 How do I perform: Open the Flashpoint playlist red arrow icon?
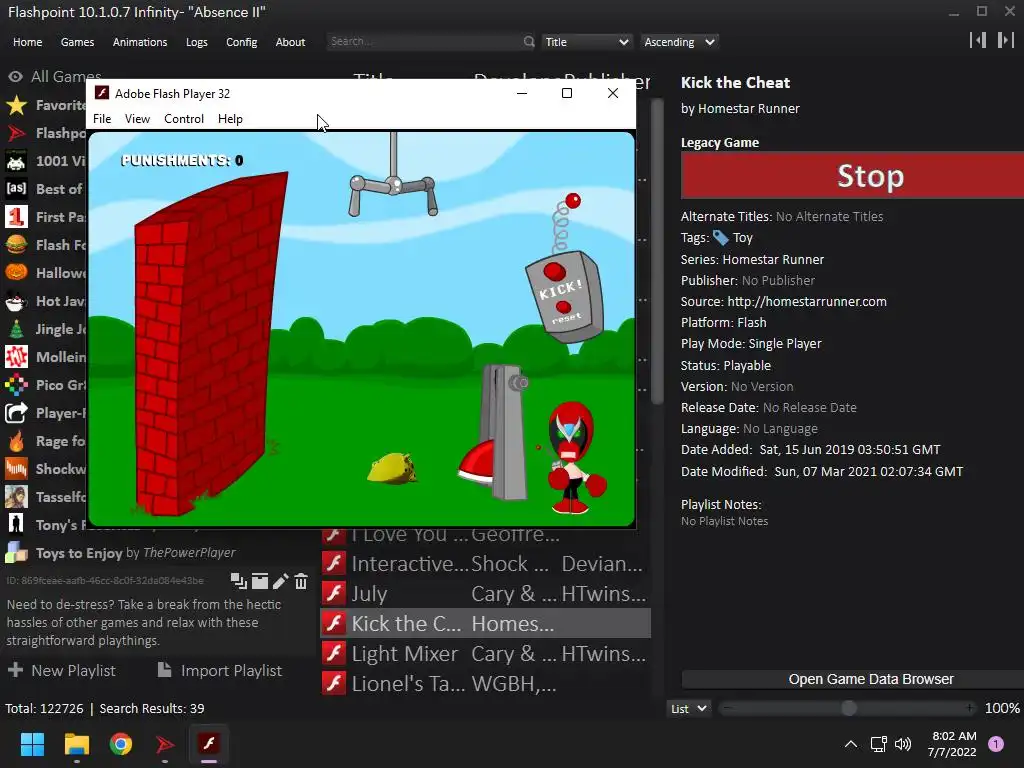16,133
